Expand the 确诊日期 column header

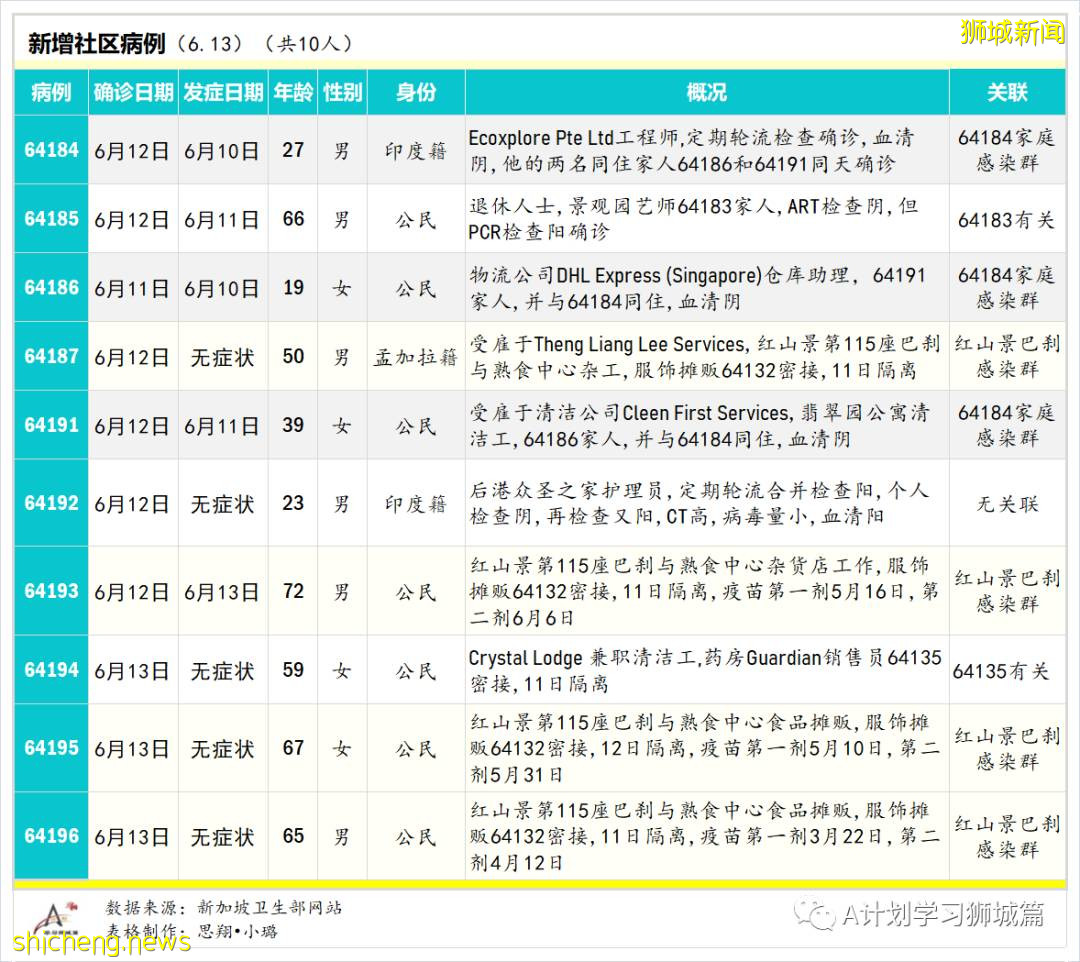131,92
